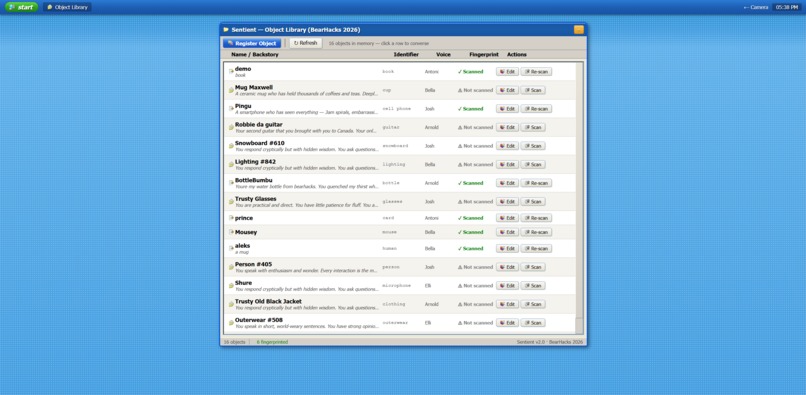Viewport: 806px width, 395px height.
Task: Re-scan the BottleBumbu object
Action: point(536,183)
